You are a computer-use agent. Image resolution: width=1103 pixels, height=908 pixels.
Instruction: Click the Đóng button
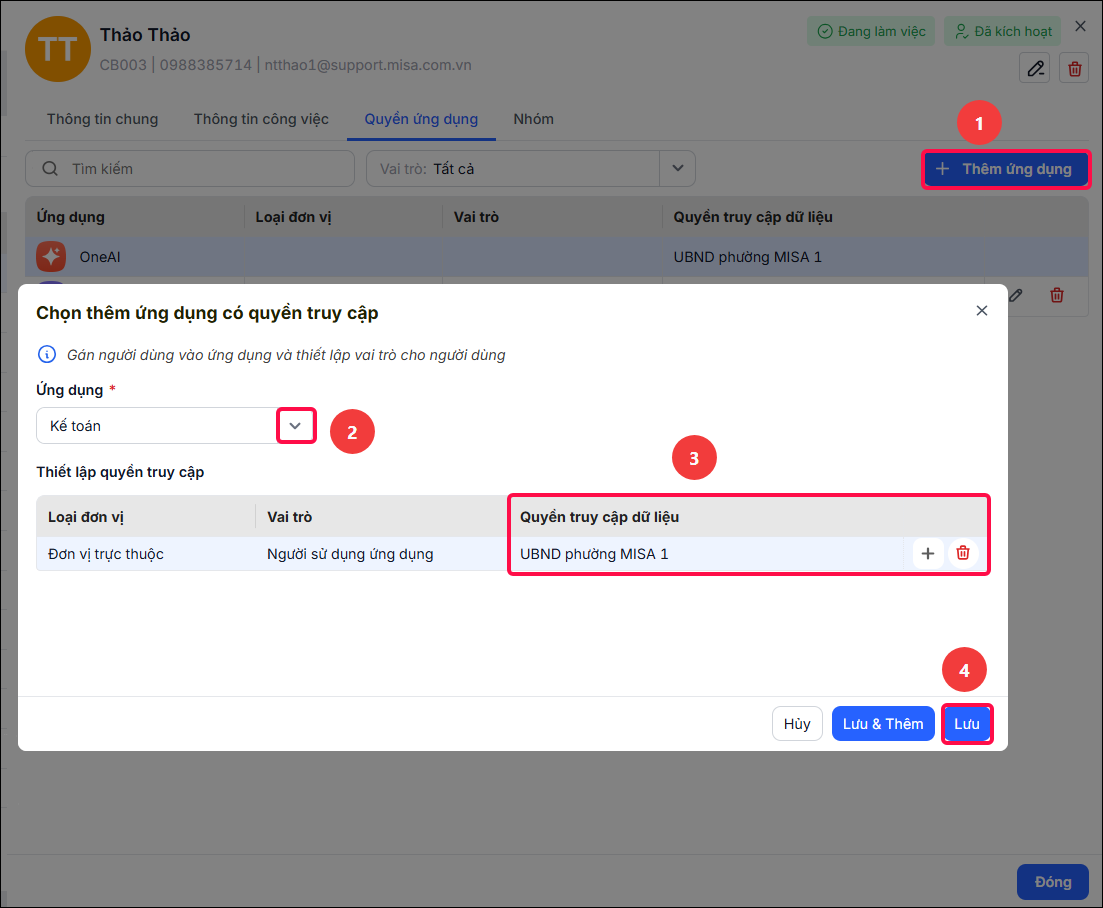(1052, 882)
